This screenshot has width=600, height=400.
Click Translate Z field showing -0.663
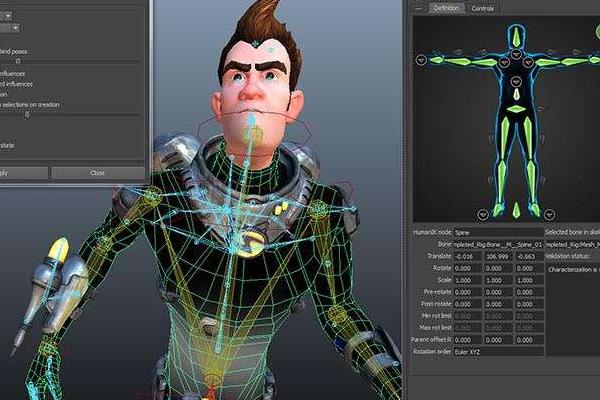click(x=530, y=256)
